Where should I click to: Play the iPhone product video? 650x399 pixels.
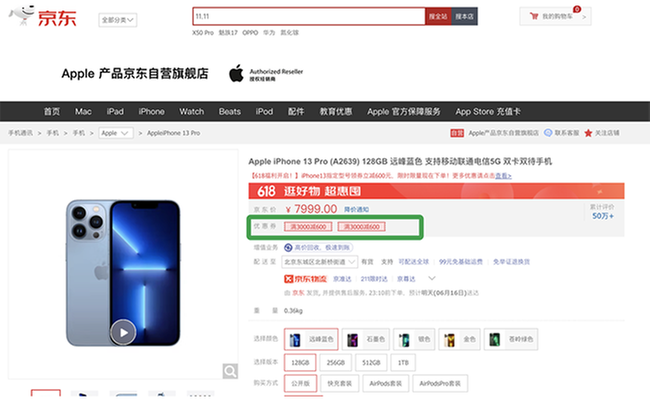point(123,332)
